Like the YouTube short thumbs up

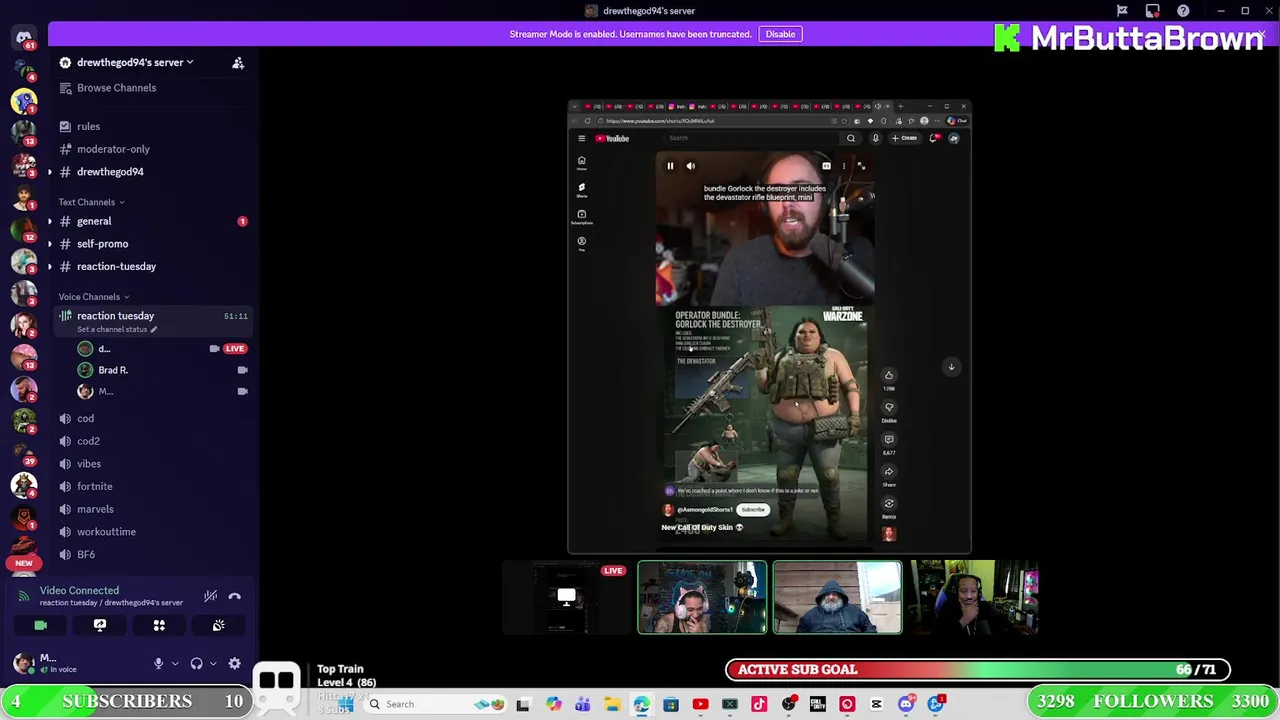[888, 375]
